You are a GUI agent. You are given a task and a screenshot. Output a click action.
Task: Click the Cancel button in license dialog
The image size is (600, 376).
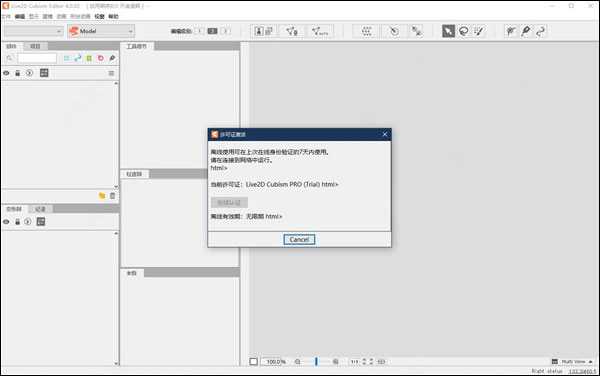click(x=299, y=239)
